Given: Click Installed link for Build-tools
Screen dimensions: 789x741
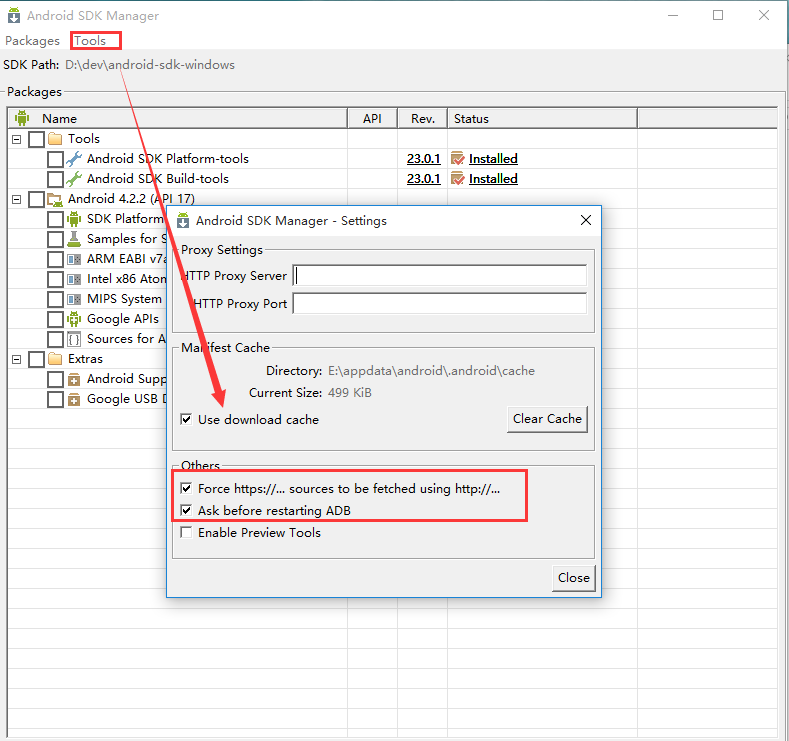Looking at the screenshot, I should [x=493, y=179].
